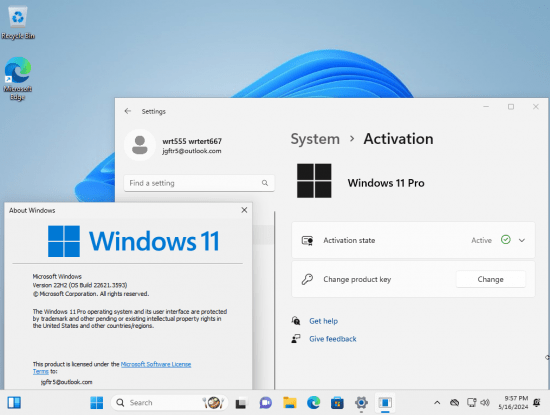Open Task View from the taskbar
The image size is (550, 415).
[241, 403]
